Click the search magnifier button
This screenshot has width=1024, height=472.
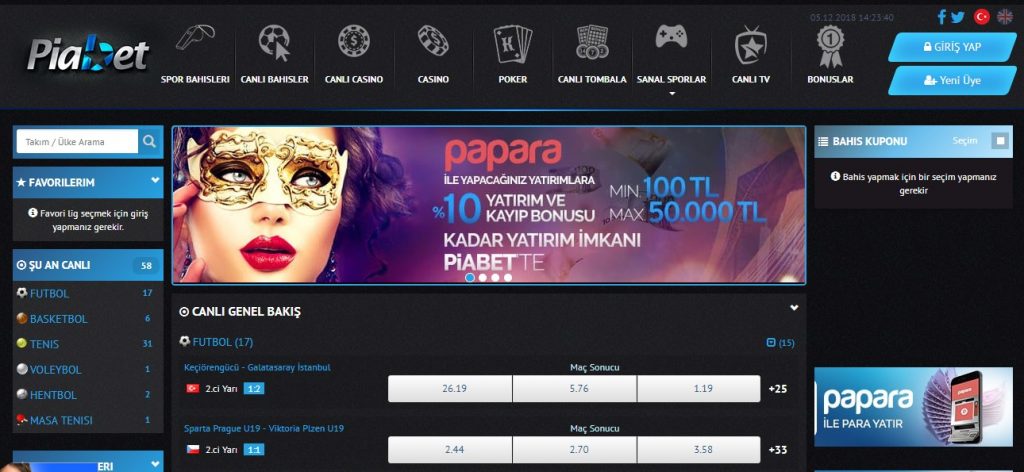150,141
